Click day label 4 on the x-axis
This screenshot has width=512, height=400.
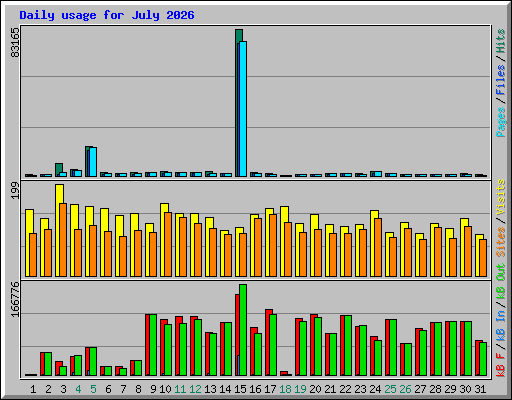[x=78, y=389]
